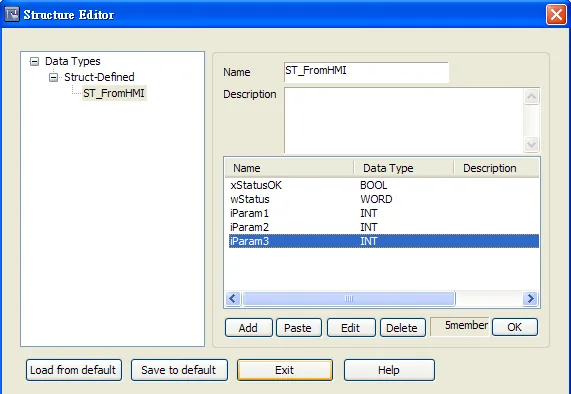571x394 pixels.
Task: Click the member list scroll right arrow
Action: (530, 299)
